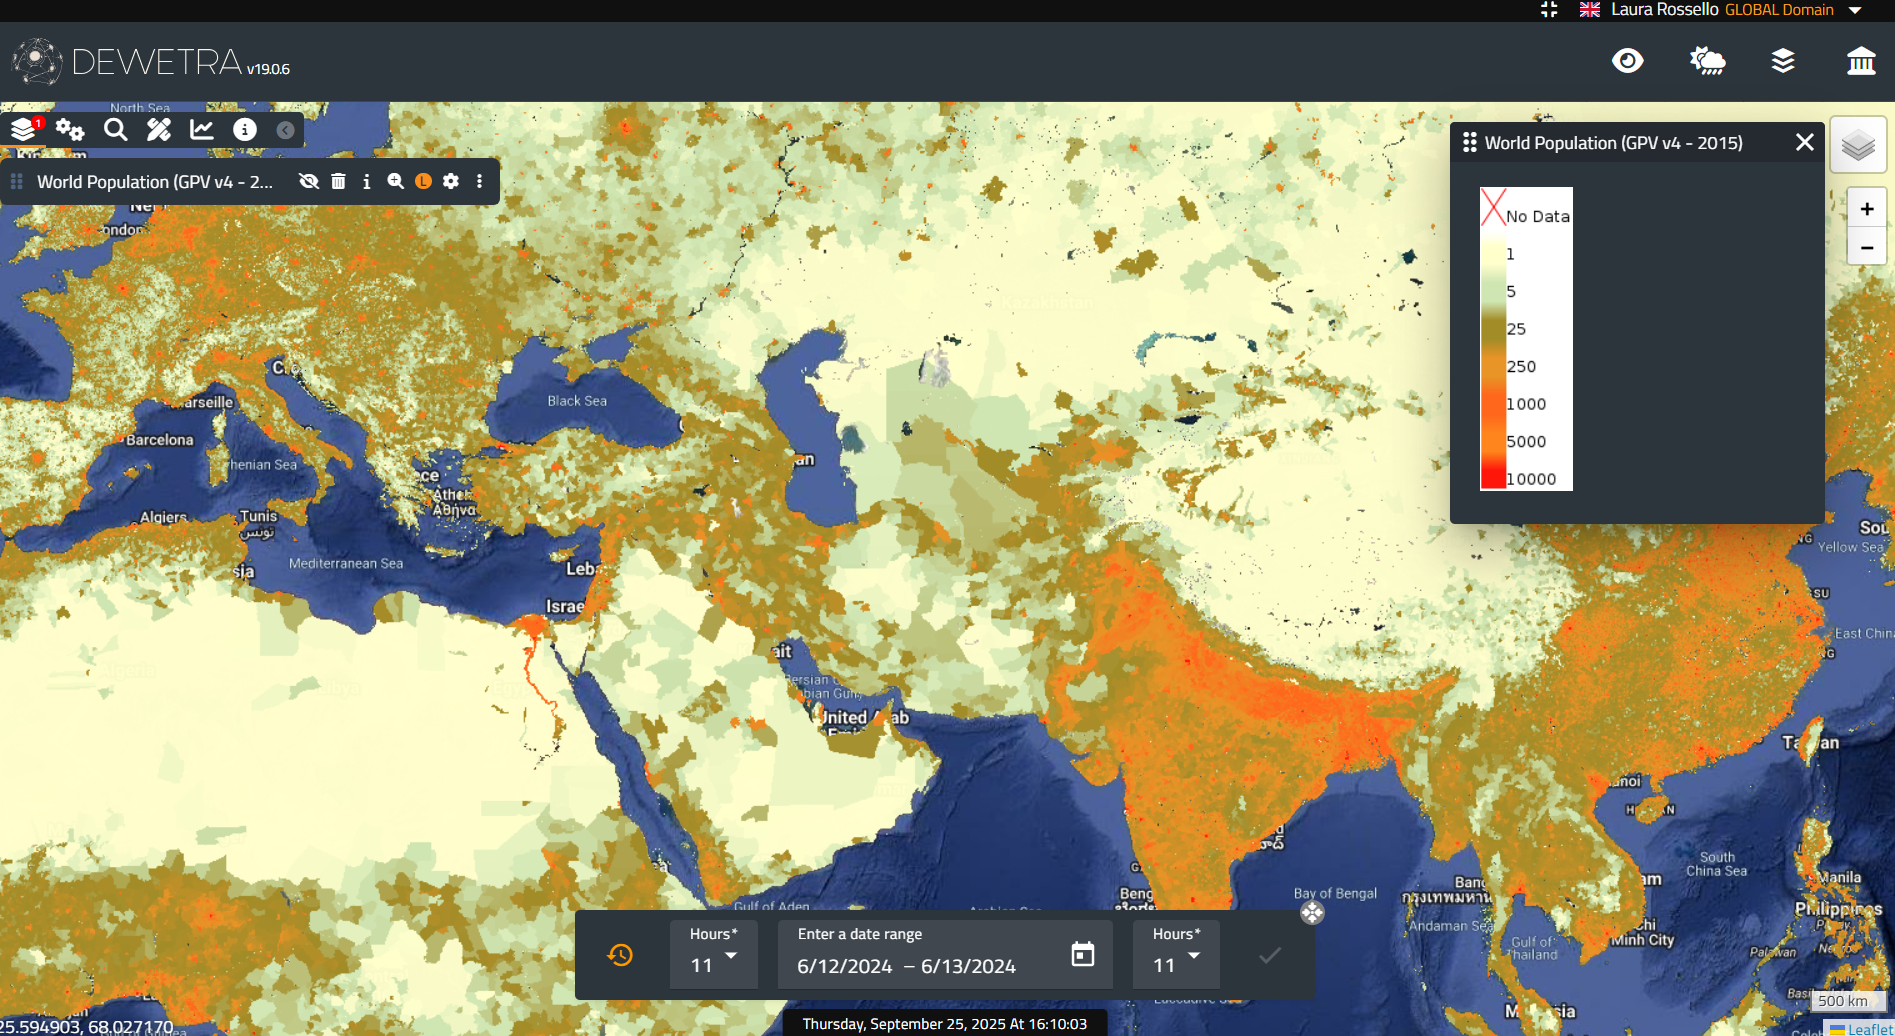The height and width of the screenshot is (1036, 1895).
Task: Toggle the orange legend button for layer
Action: (423, 181)
